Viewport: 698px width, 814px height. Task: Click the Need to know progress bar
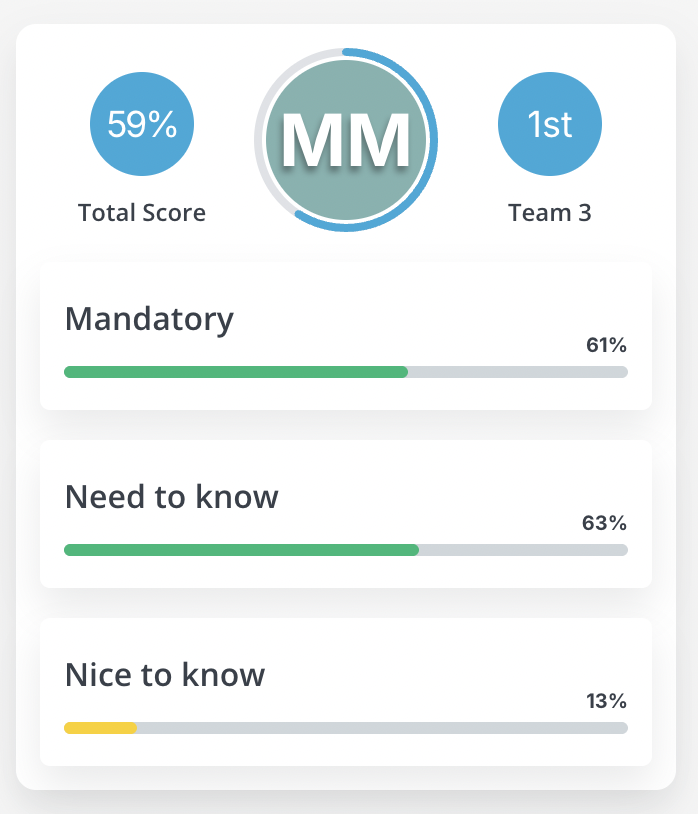coord(346,550)
